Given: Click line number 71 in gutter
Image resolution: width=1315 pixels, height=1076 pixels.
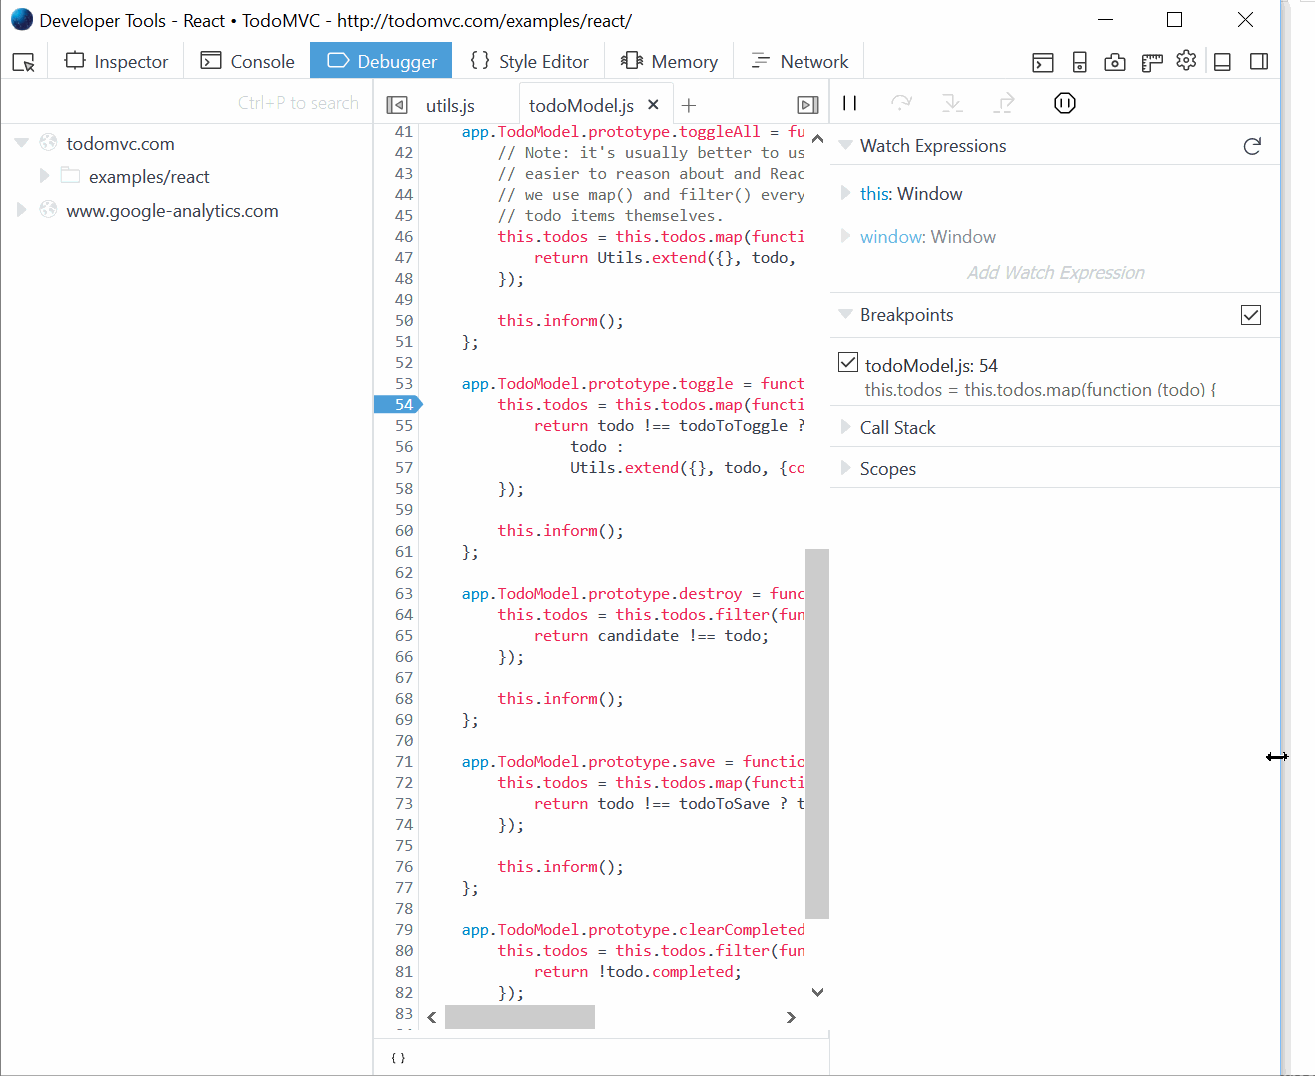Looking at the screenshot, I should pos(404,761).
